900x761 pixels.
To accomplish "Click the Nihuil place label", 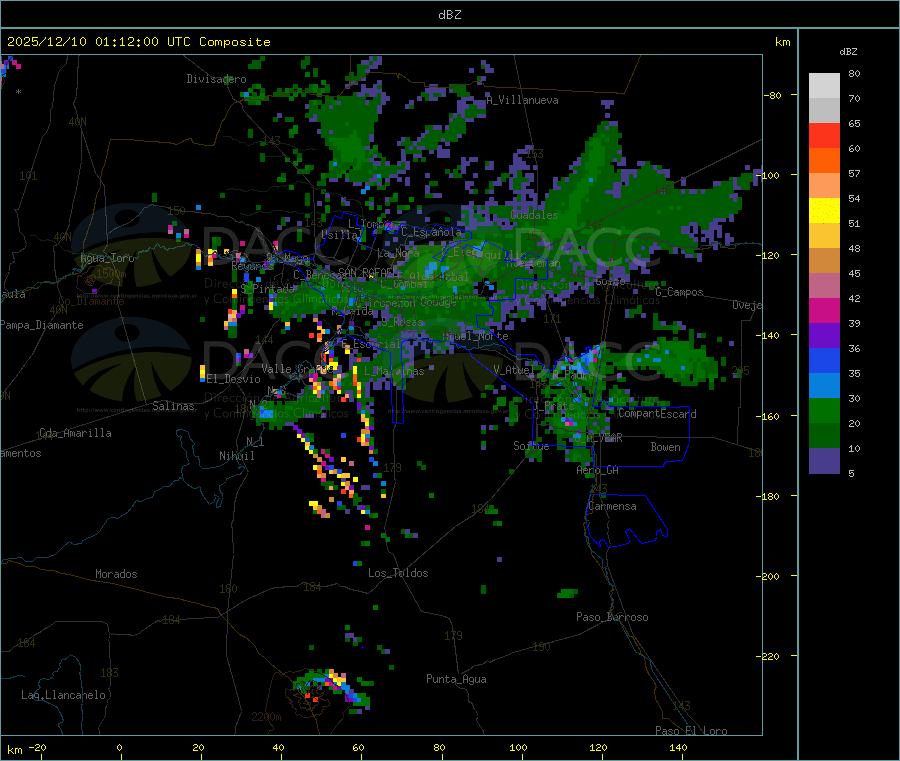I will 237,456.
